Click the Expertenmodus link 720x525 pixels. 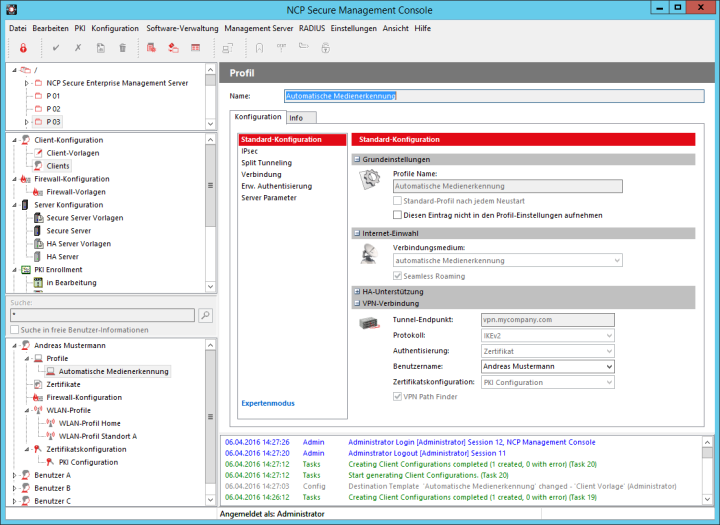[x=268, y=403]
